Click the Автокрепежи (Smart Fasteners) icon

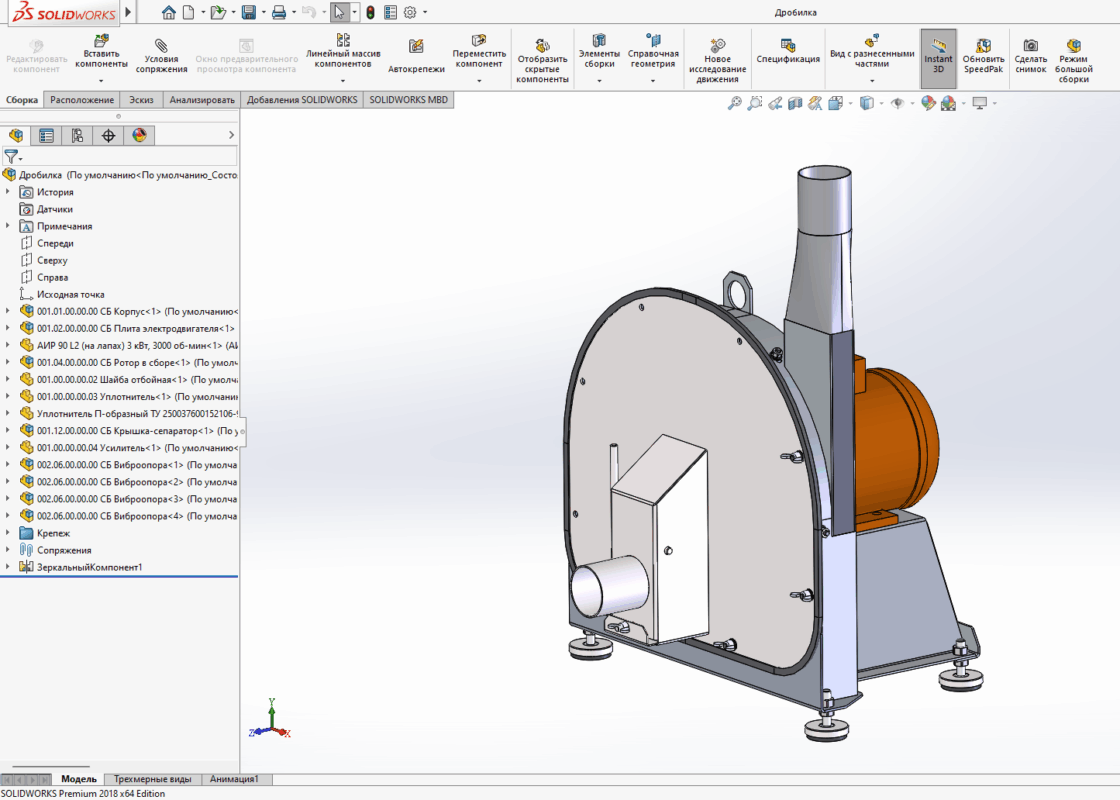(416, 47)
